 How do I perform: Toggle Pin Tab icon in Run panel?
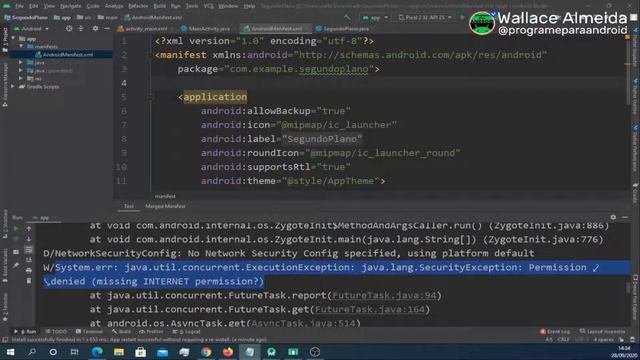(16, 266)
